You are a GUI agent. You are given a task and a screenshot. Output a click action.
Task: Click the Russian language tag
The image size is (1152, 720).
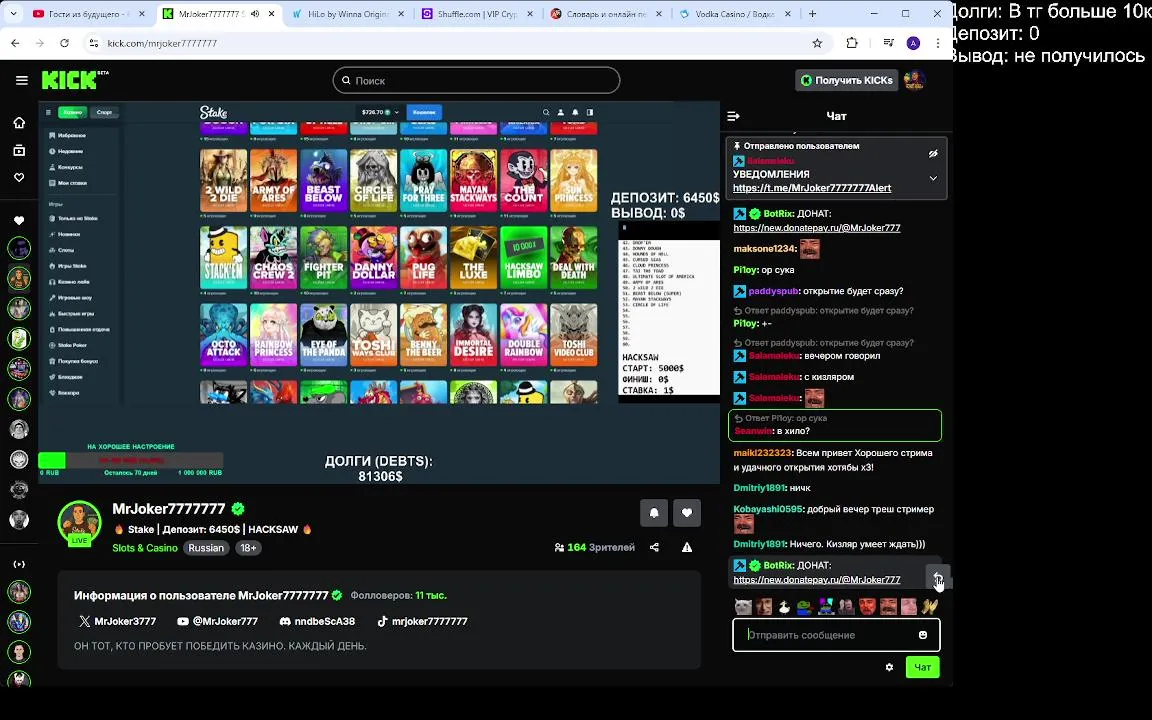pos(206,548)
